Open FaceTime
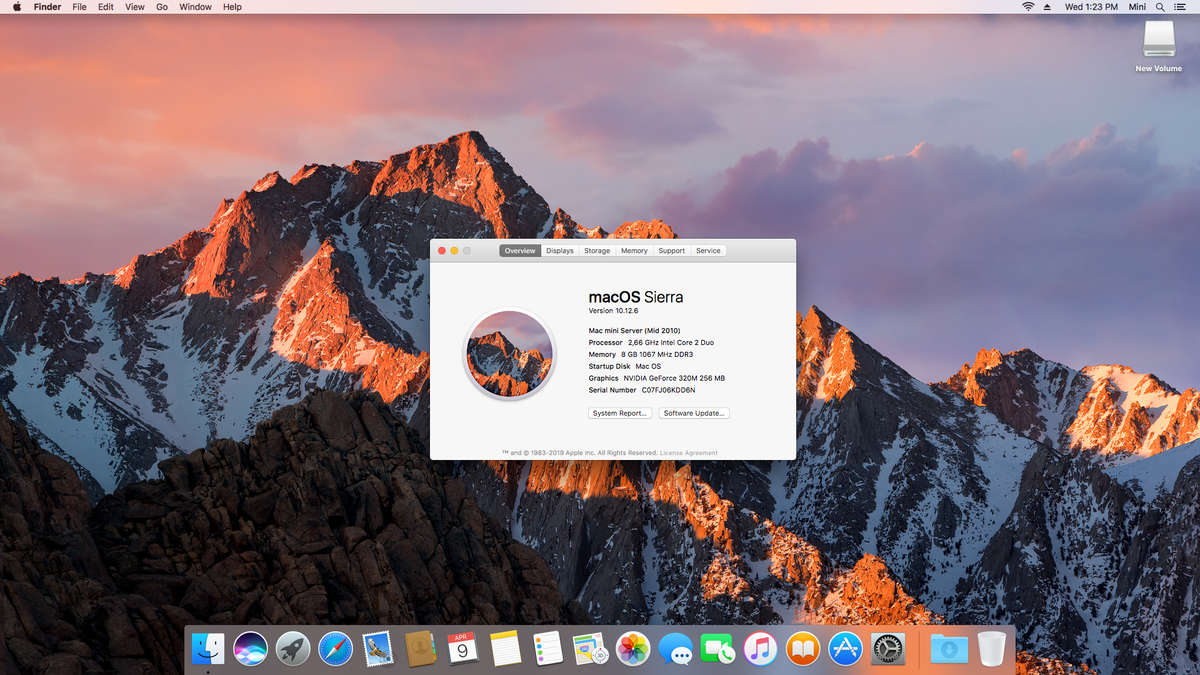The image size is (1200, 675). click(718, 649)
